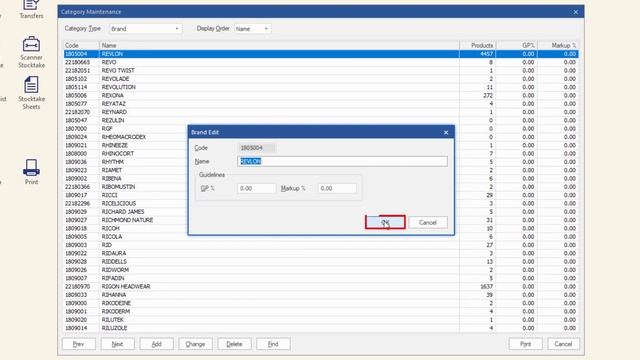The image size is (640, 360).
Task: Select the RIGON HEADWEAR row
Action: click(x=321, y=287)
